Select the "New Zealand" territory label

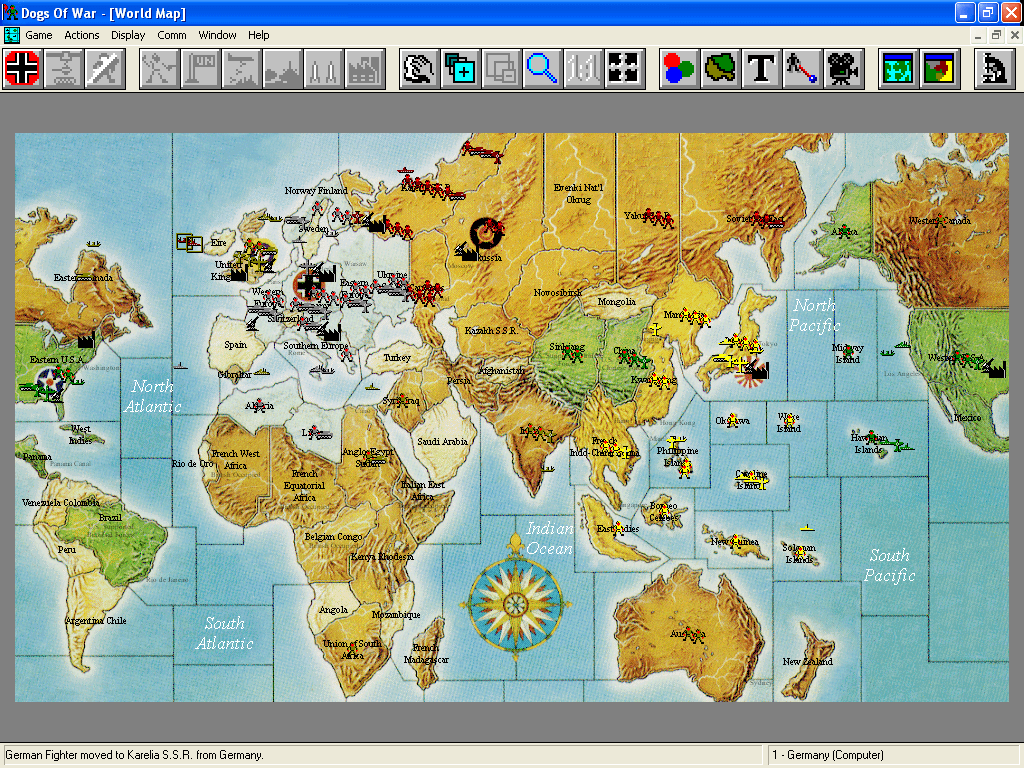808,662
